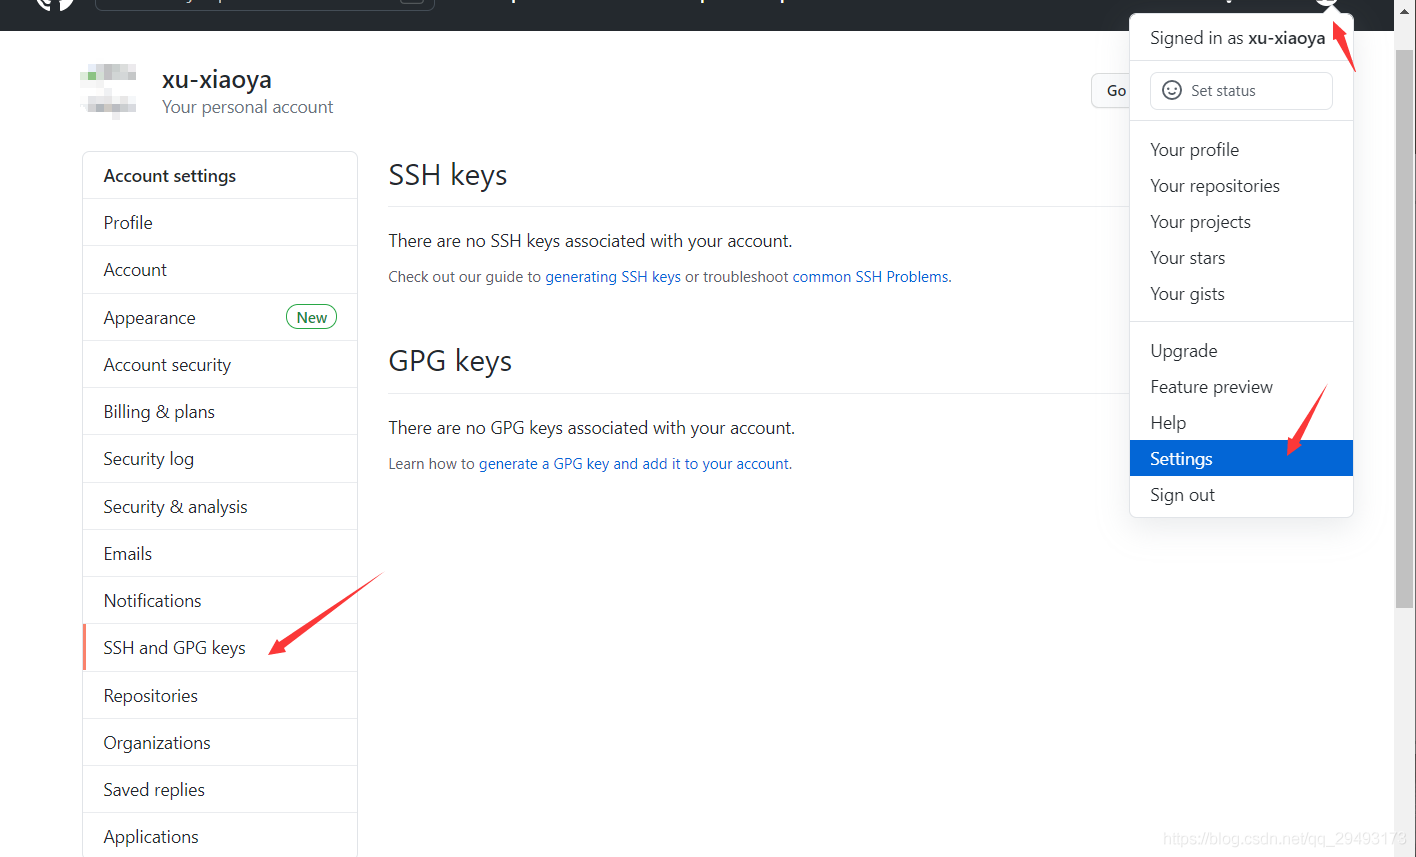Open Your projects from user dropdown
Viewport: 1416px width, 857px height.
click(1241, 221)
